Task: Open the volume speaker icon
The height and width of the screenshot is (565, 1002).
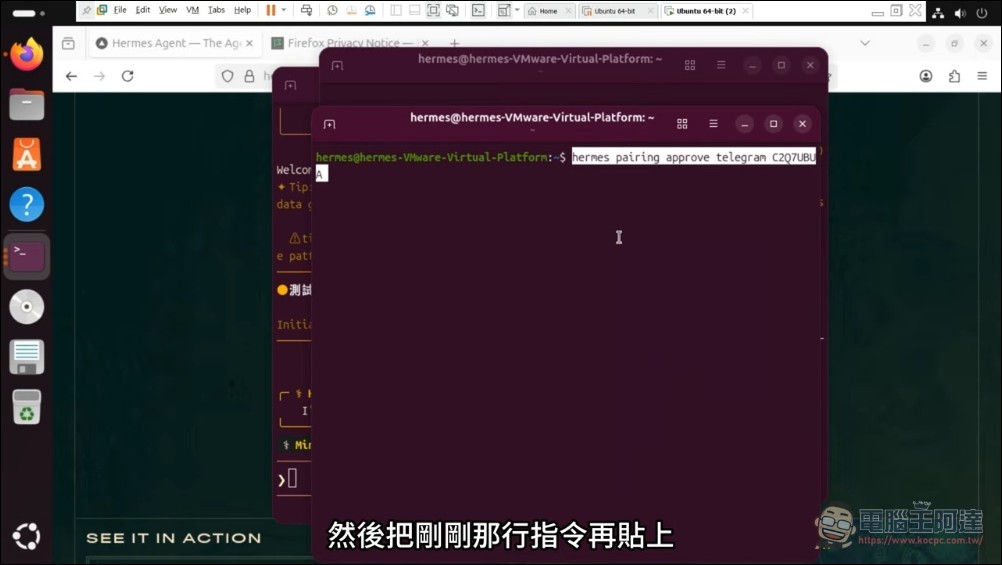Action: click(960, 12)
